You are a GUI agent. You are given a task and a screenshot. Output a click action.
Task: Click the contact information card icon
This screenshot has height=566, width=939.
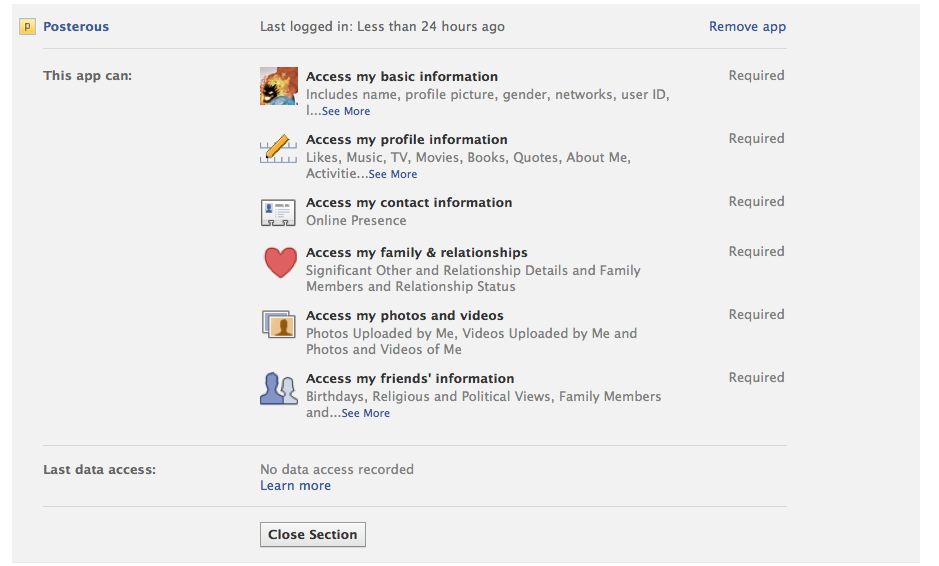(x=279, y=211)
